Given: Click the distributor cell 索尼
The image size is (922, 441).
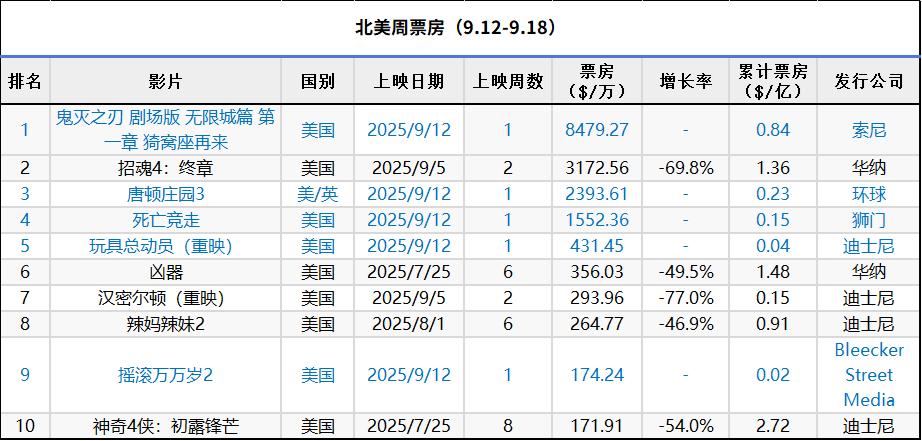Looking at the screenshot, I should (x=869, y=130).
